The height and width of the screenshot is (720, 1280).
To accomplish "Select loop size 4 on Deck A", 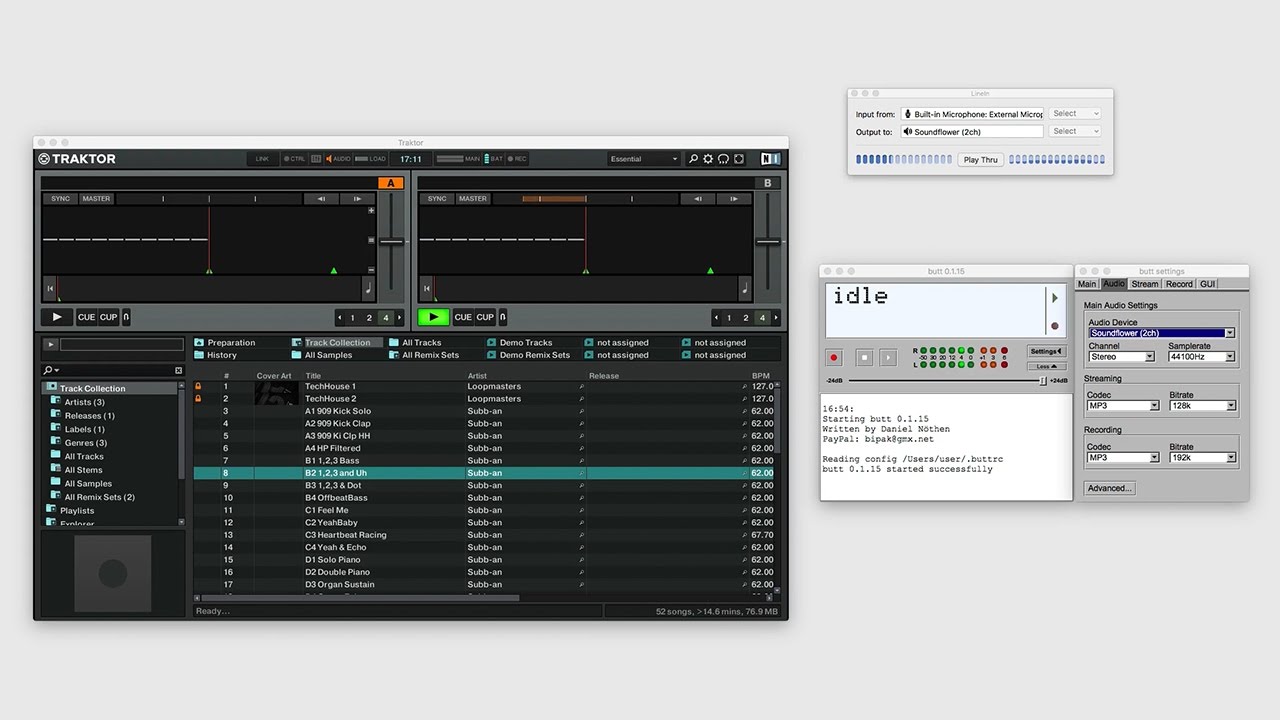I will tap(386, 318).
